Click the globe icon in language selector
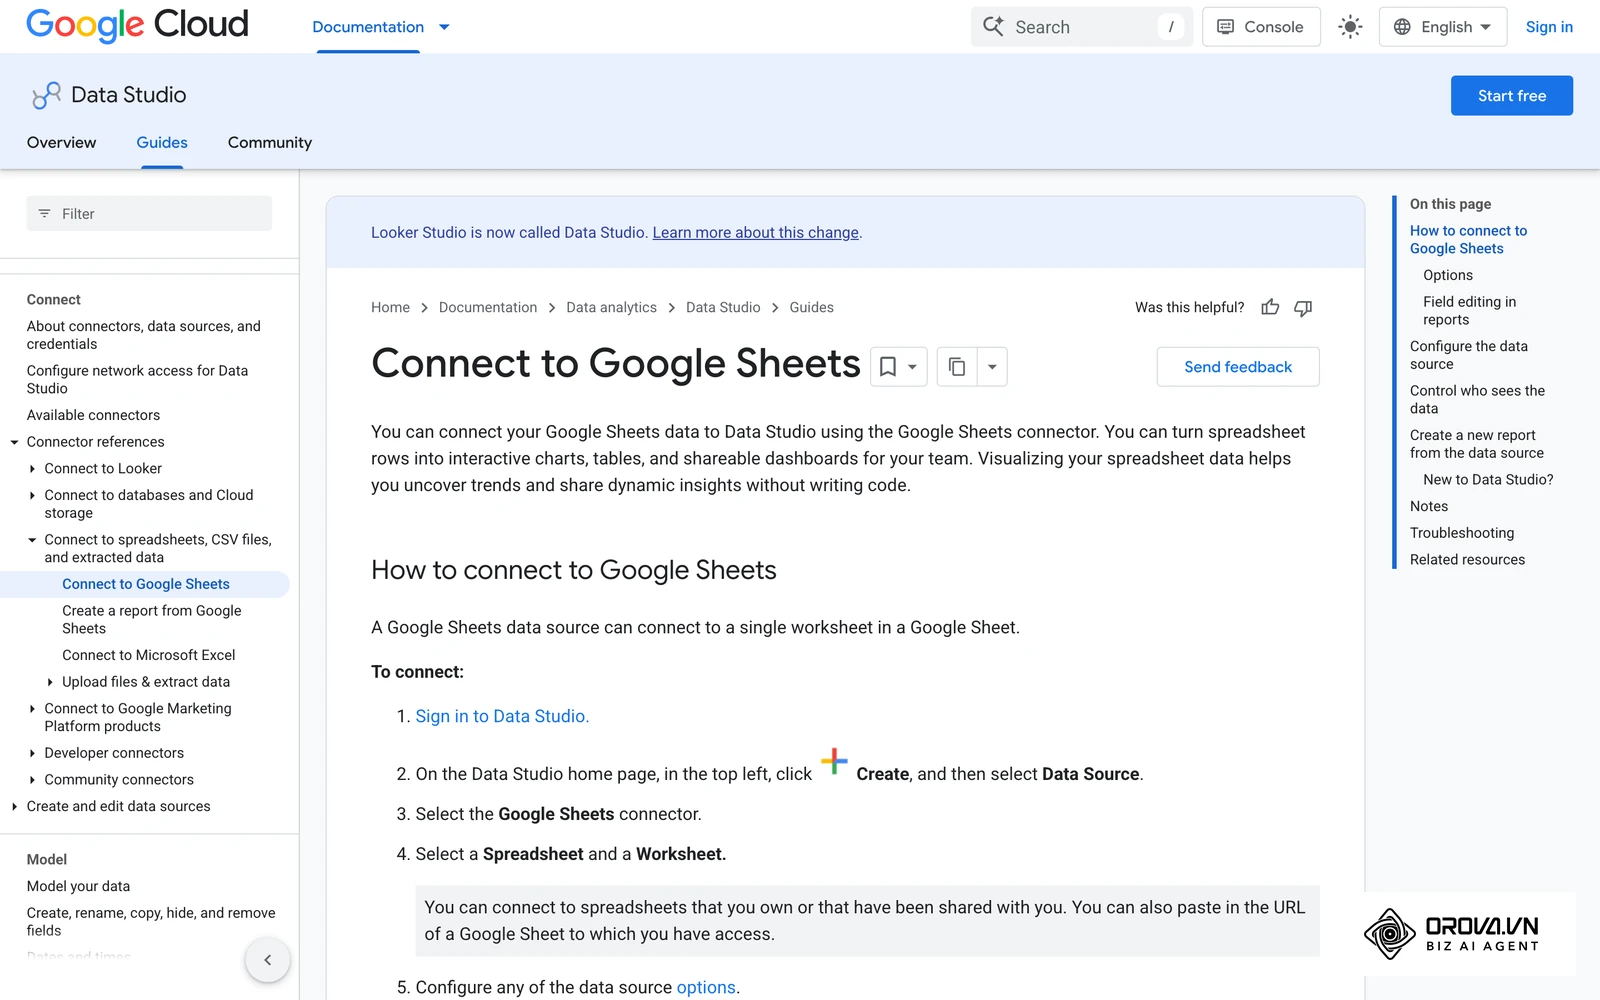 click(1402, 27)
